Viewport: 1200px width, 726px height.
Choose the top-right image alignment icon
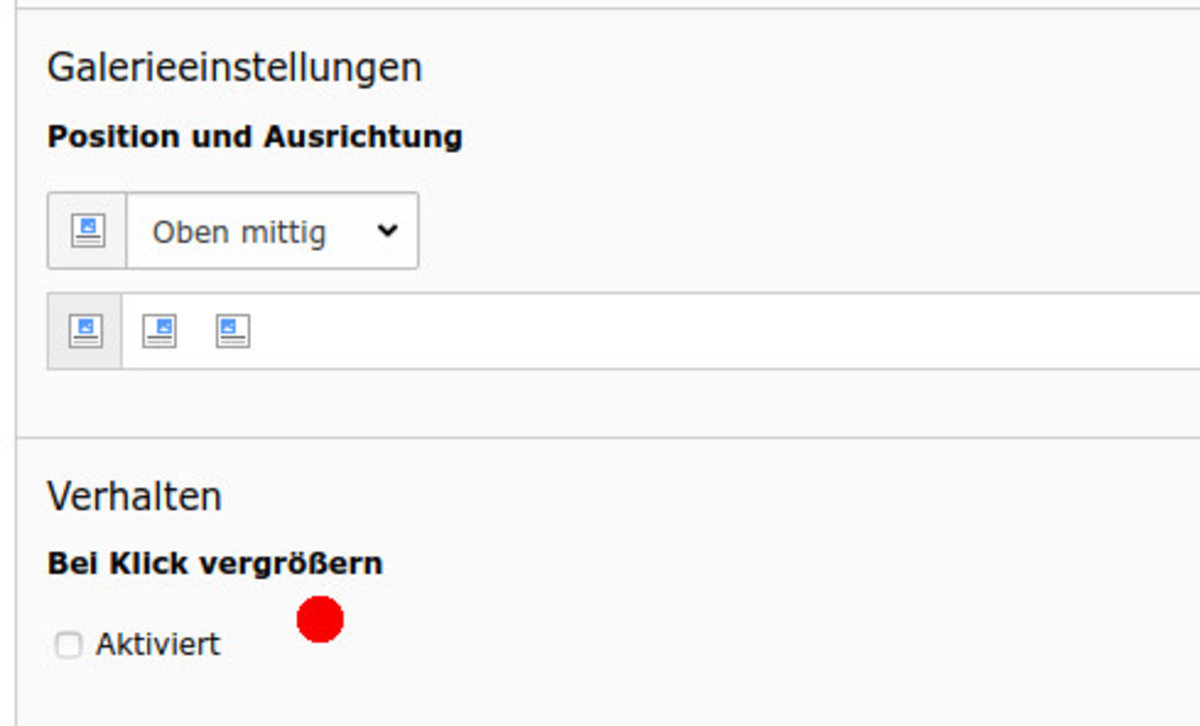click(x=159, y=331)
